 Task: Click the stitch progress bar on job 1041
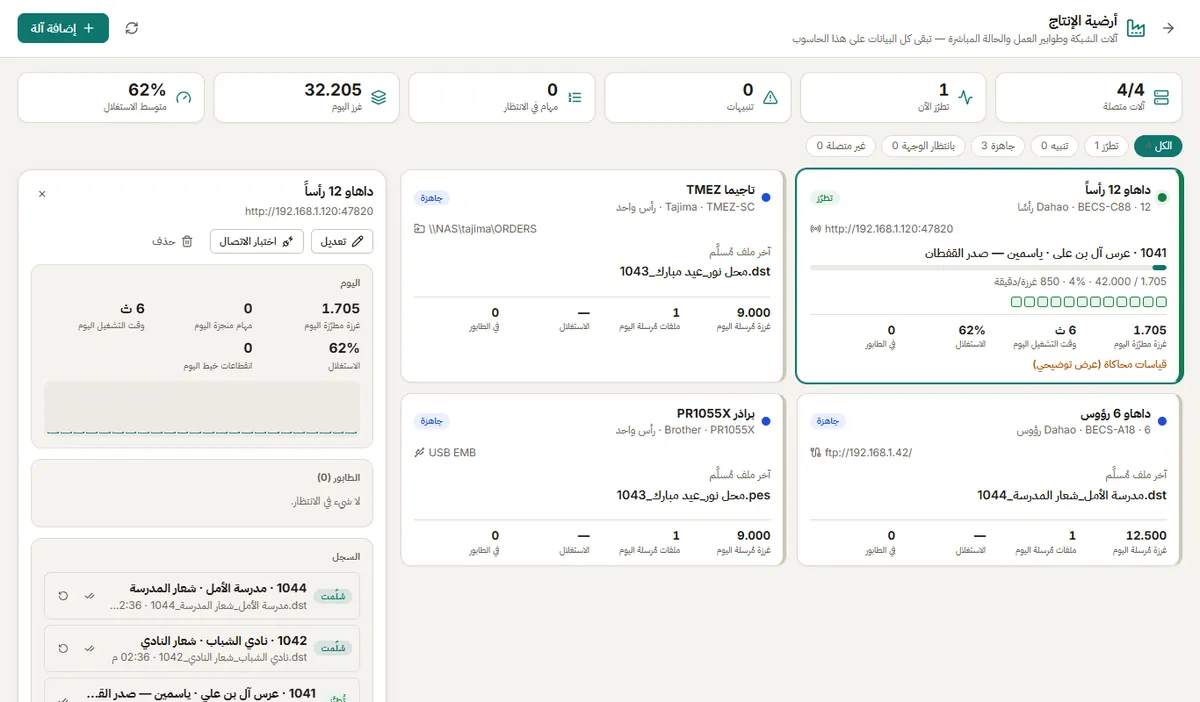988,268
